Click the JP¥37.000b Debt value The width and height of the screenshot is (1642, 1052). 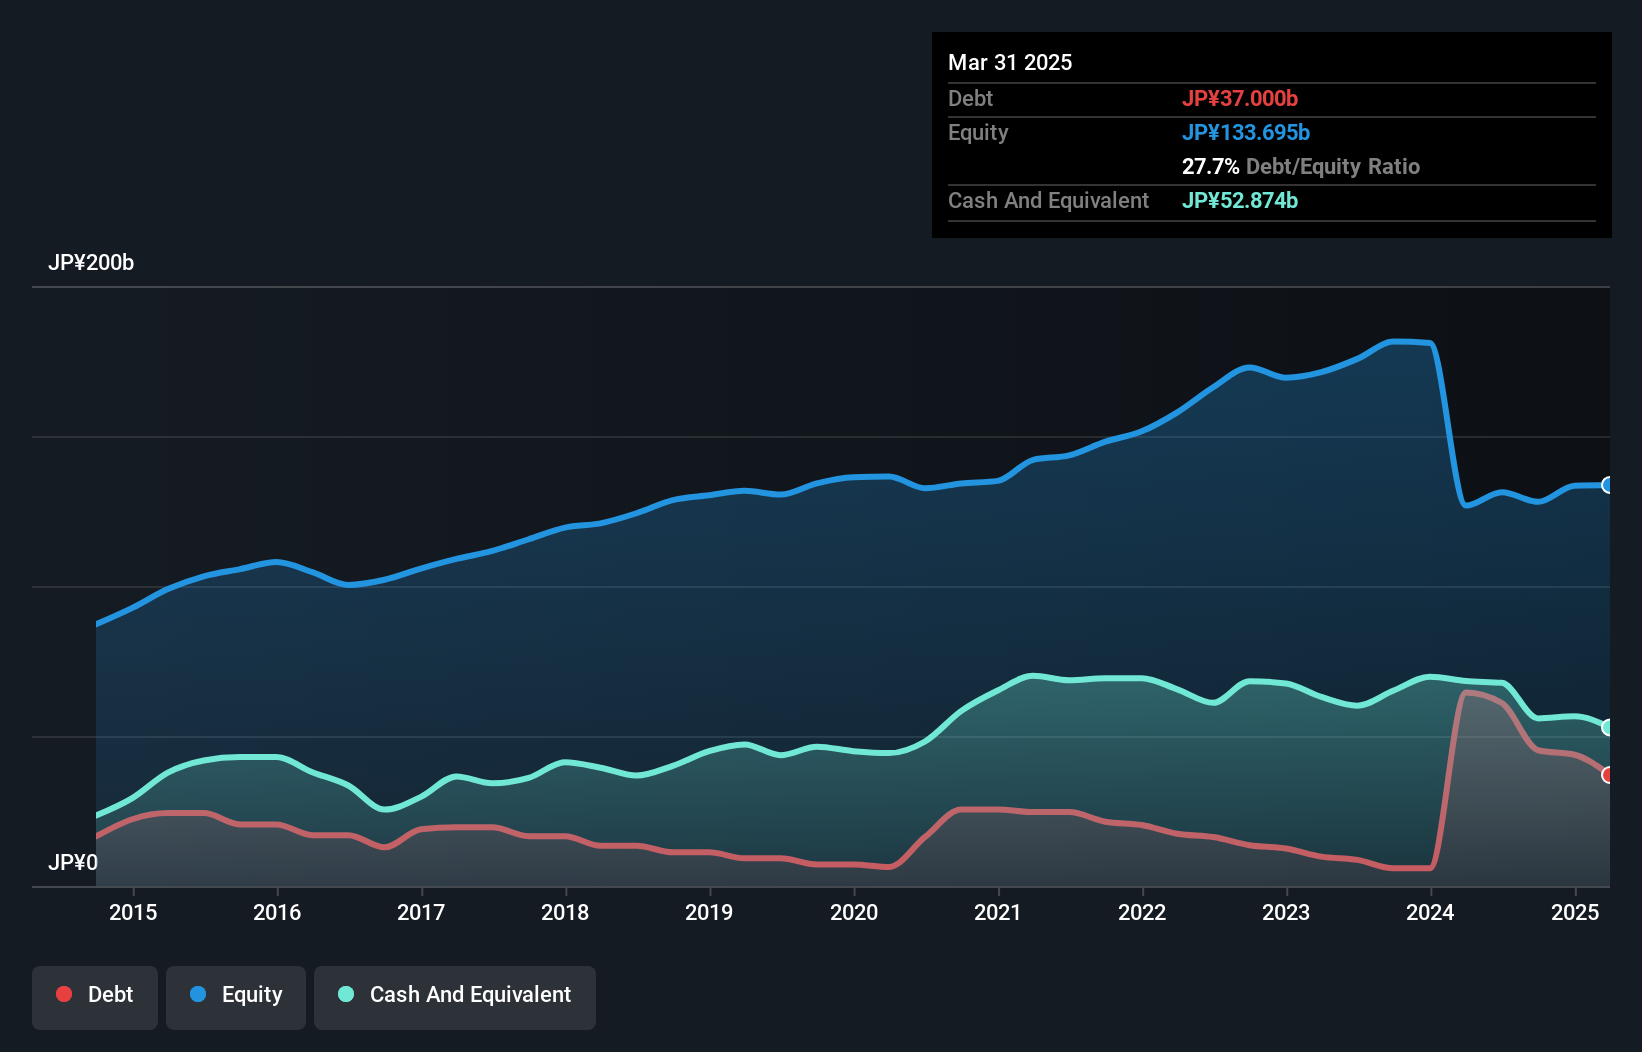coord(1240,99)
